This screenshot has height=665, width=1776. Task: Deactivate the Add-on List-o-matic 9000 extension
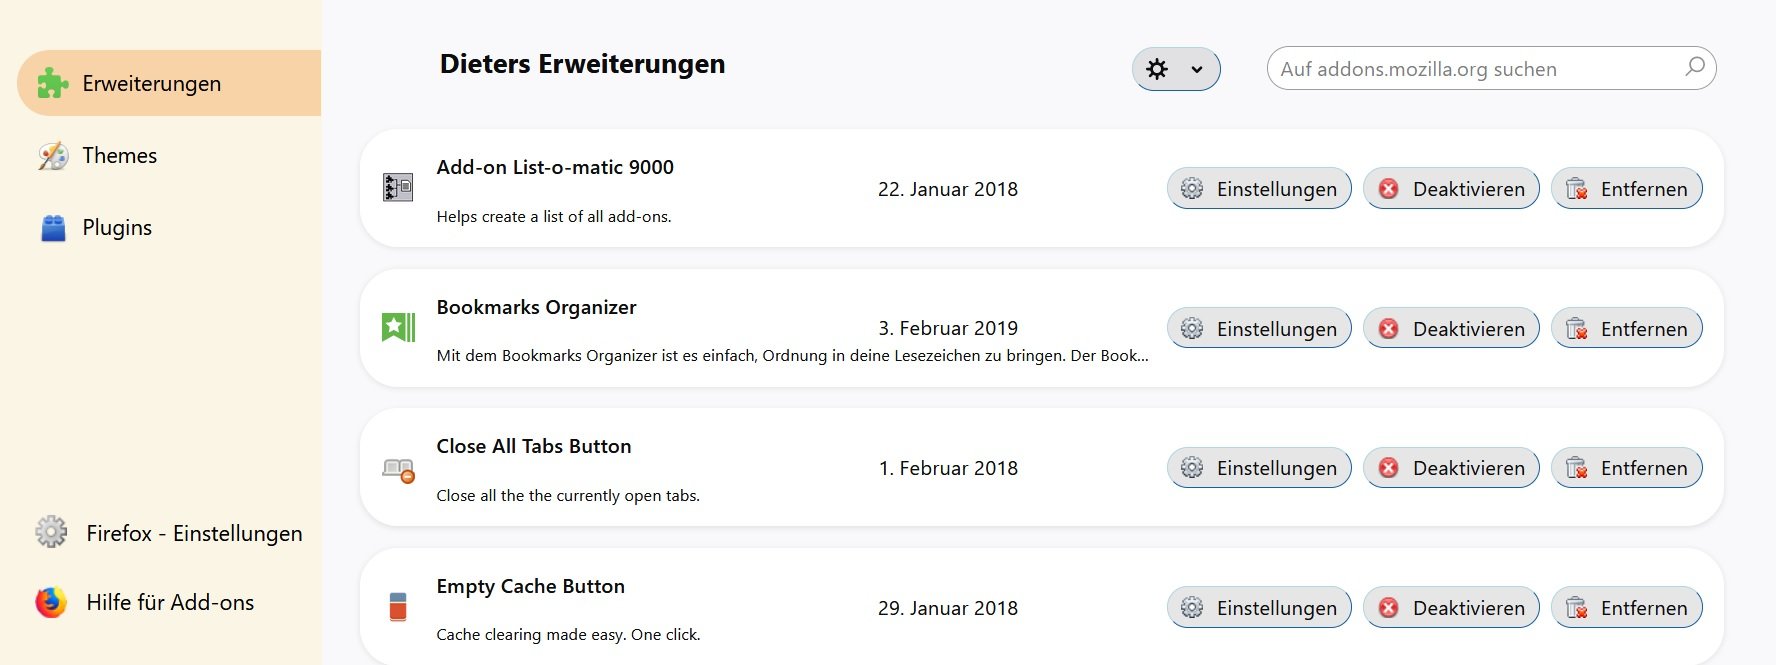tap(1450, 189)
